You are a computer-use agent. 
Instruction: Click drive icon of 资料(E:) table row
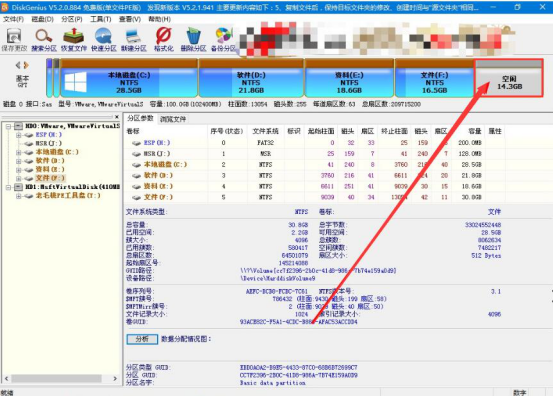pos(136,186)
